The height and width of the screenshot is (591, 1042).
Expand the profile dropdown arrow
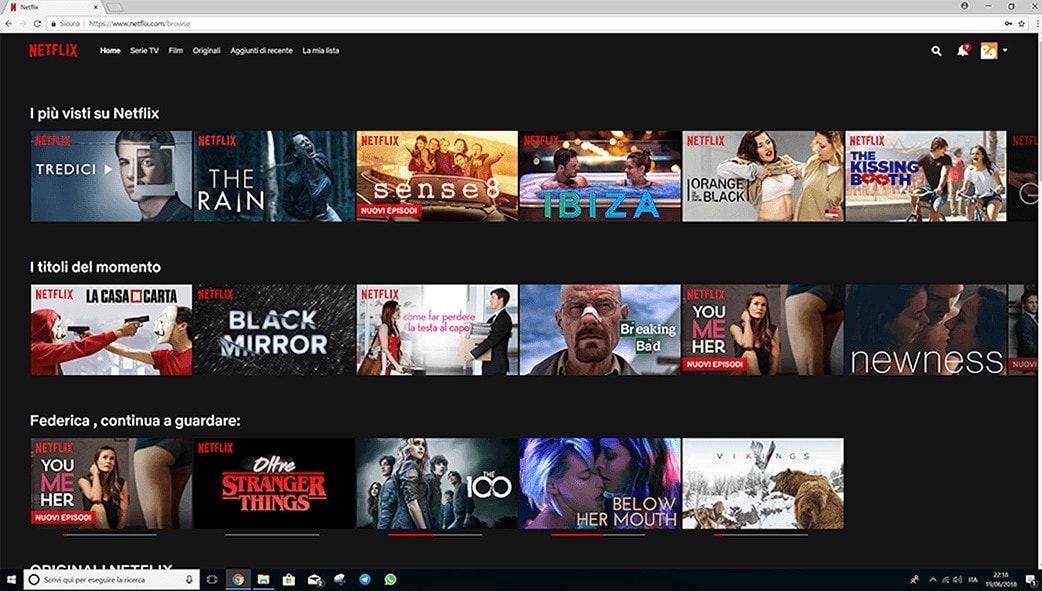(x=1005, y=51)
